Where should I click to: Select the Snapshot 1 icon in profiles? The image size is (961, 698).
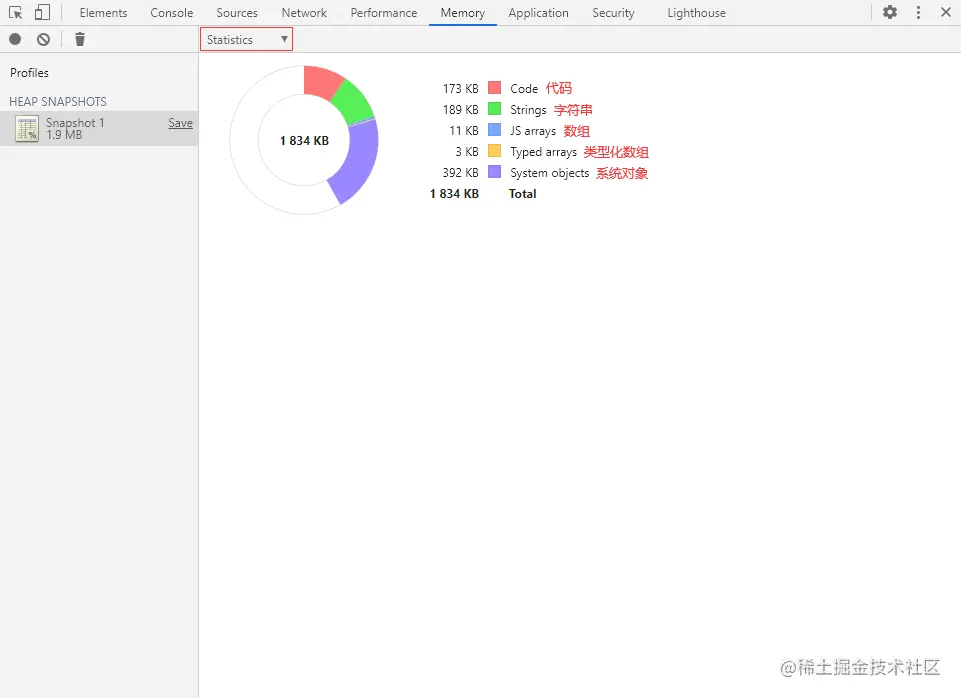(27, 129)
